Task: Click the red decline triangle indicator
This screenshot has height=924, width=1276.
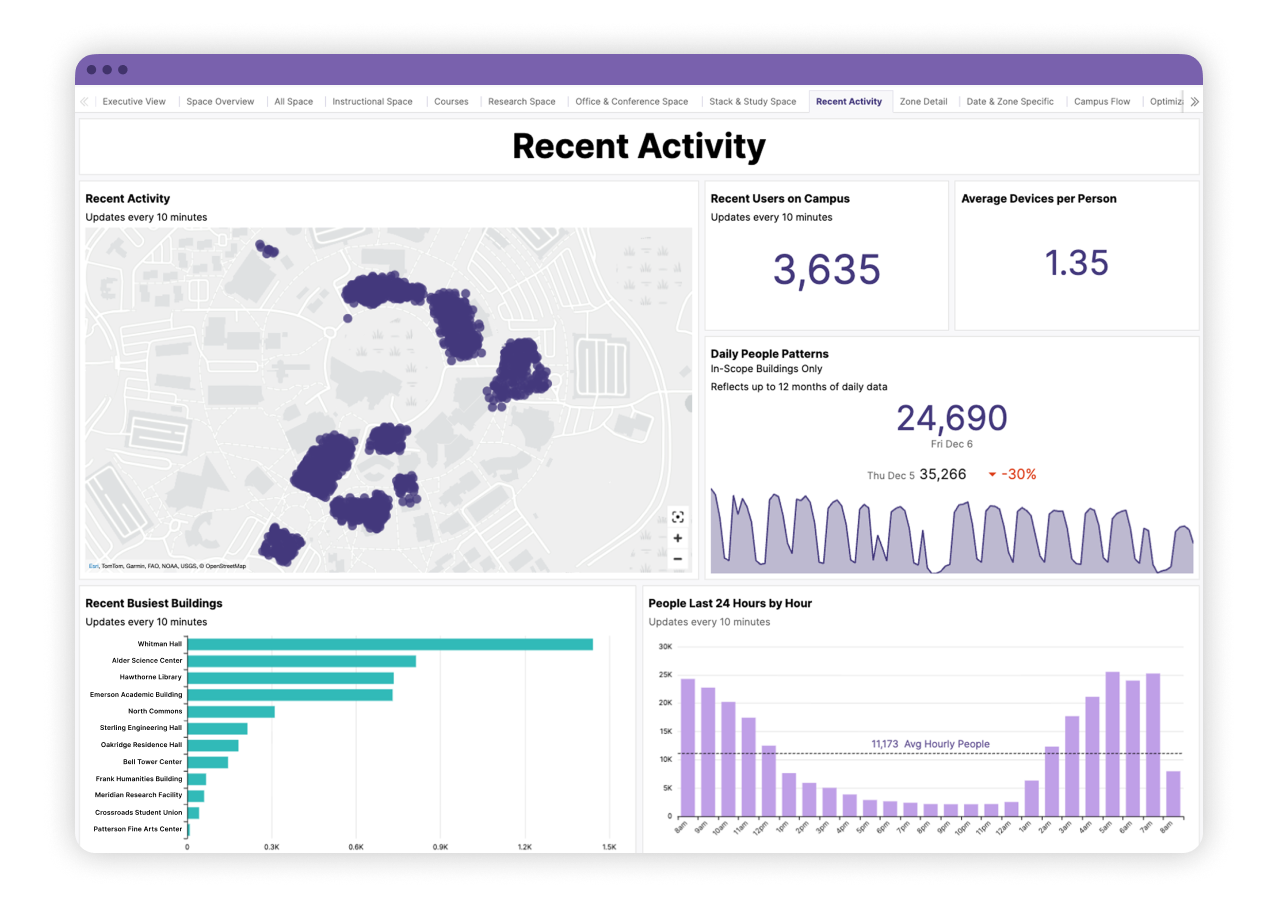Action: [x=991, y=474]
